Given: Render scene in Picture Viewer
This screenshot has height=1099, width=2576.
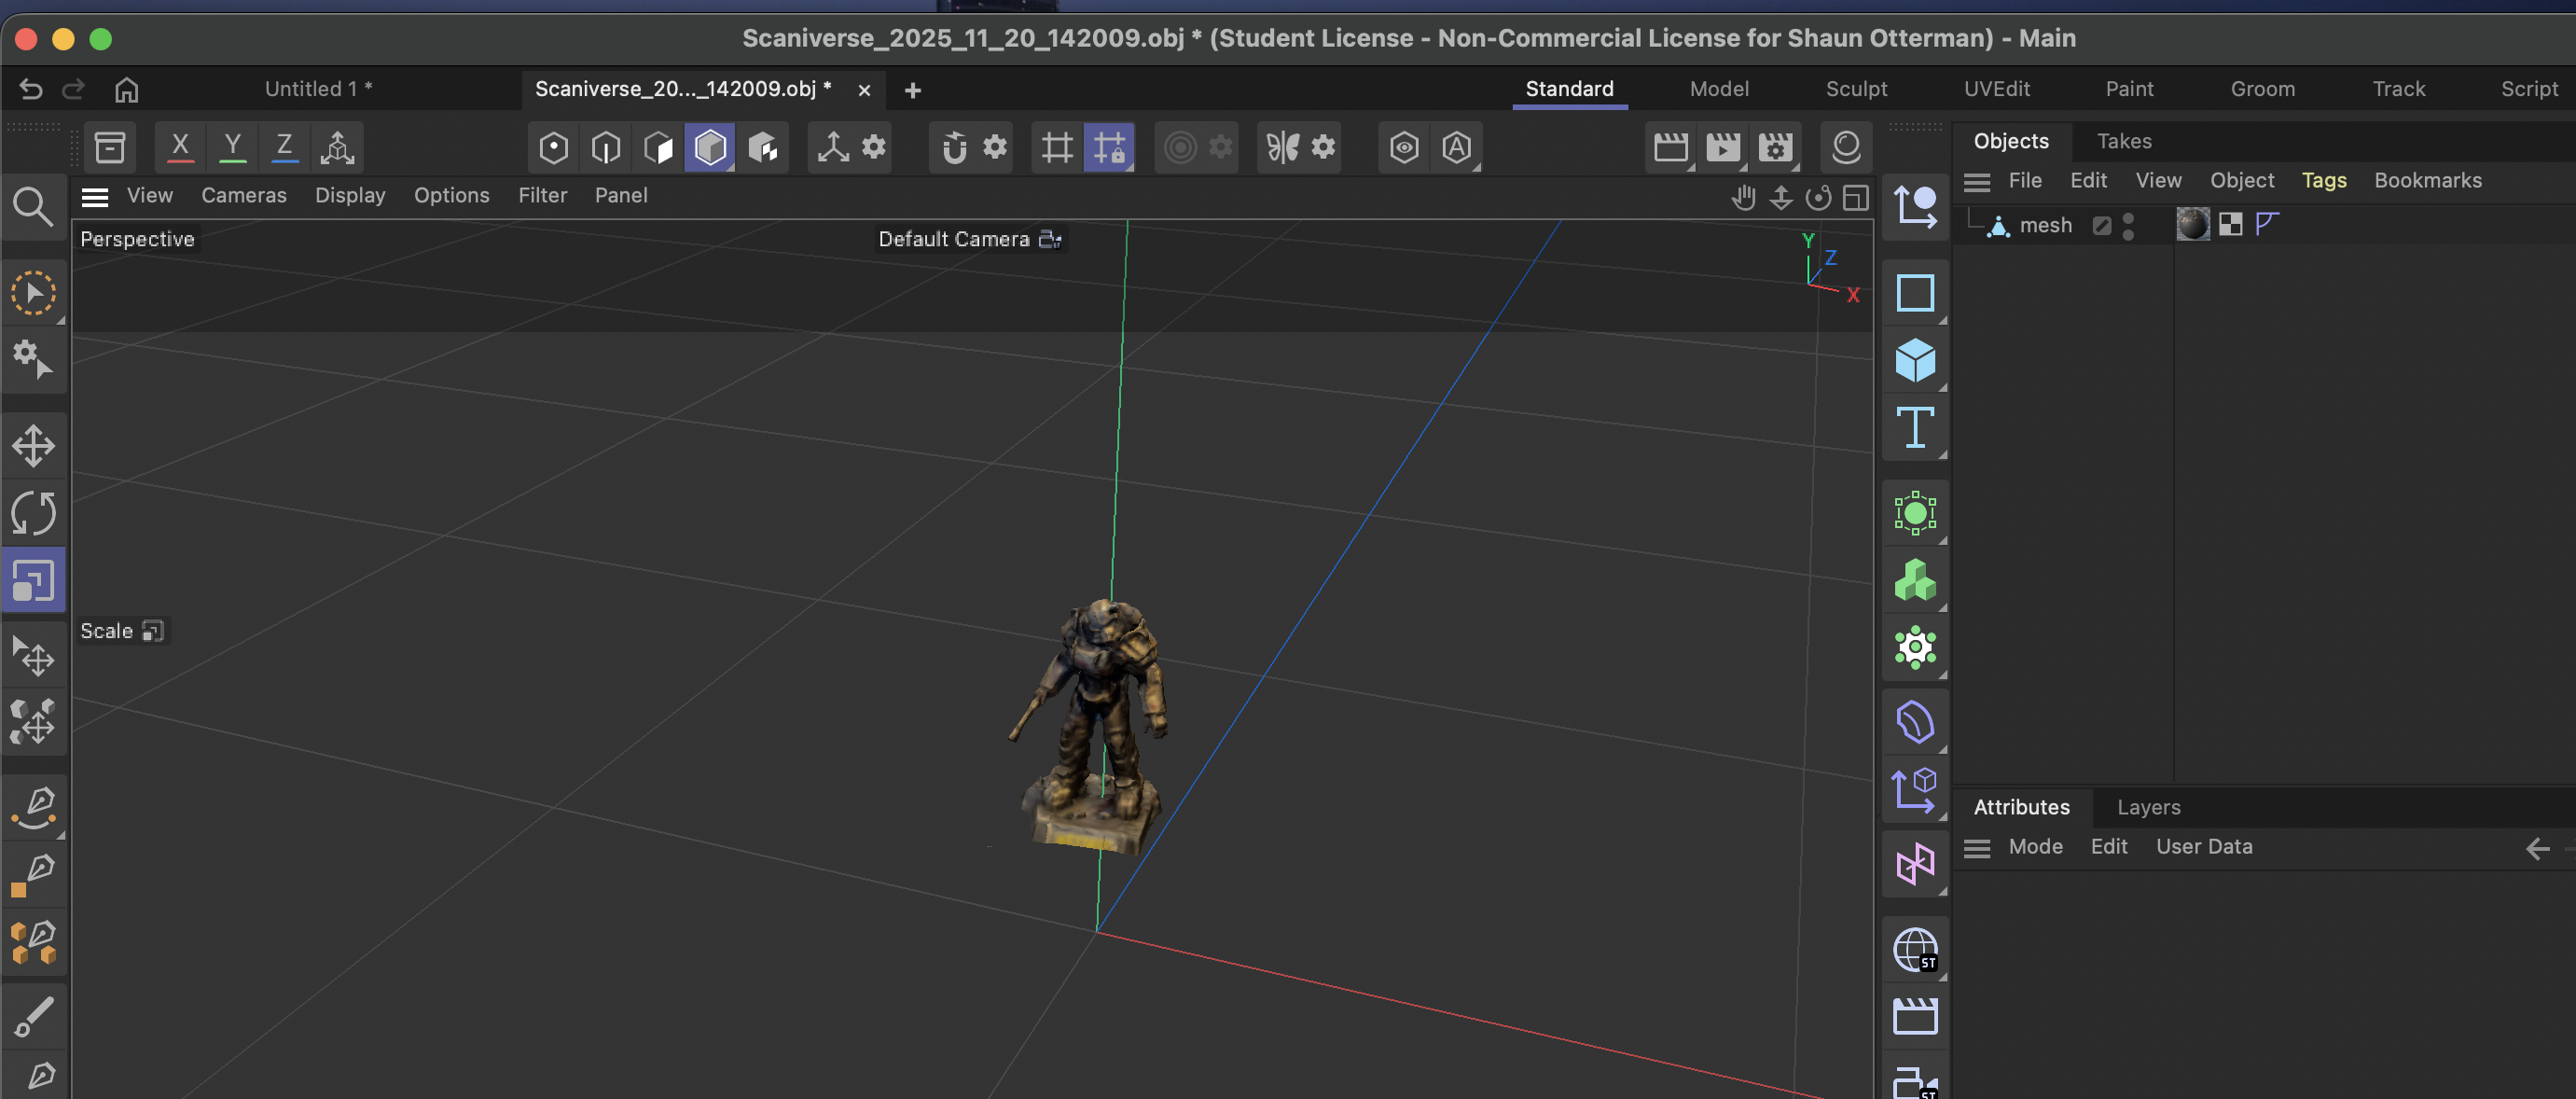Looking at the screenshot, I should [1723, 147].
